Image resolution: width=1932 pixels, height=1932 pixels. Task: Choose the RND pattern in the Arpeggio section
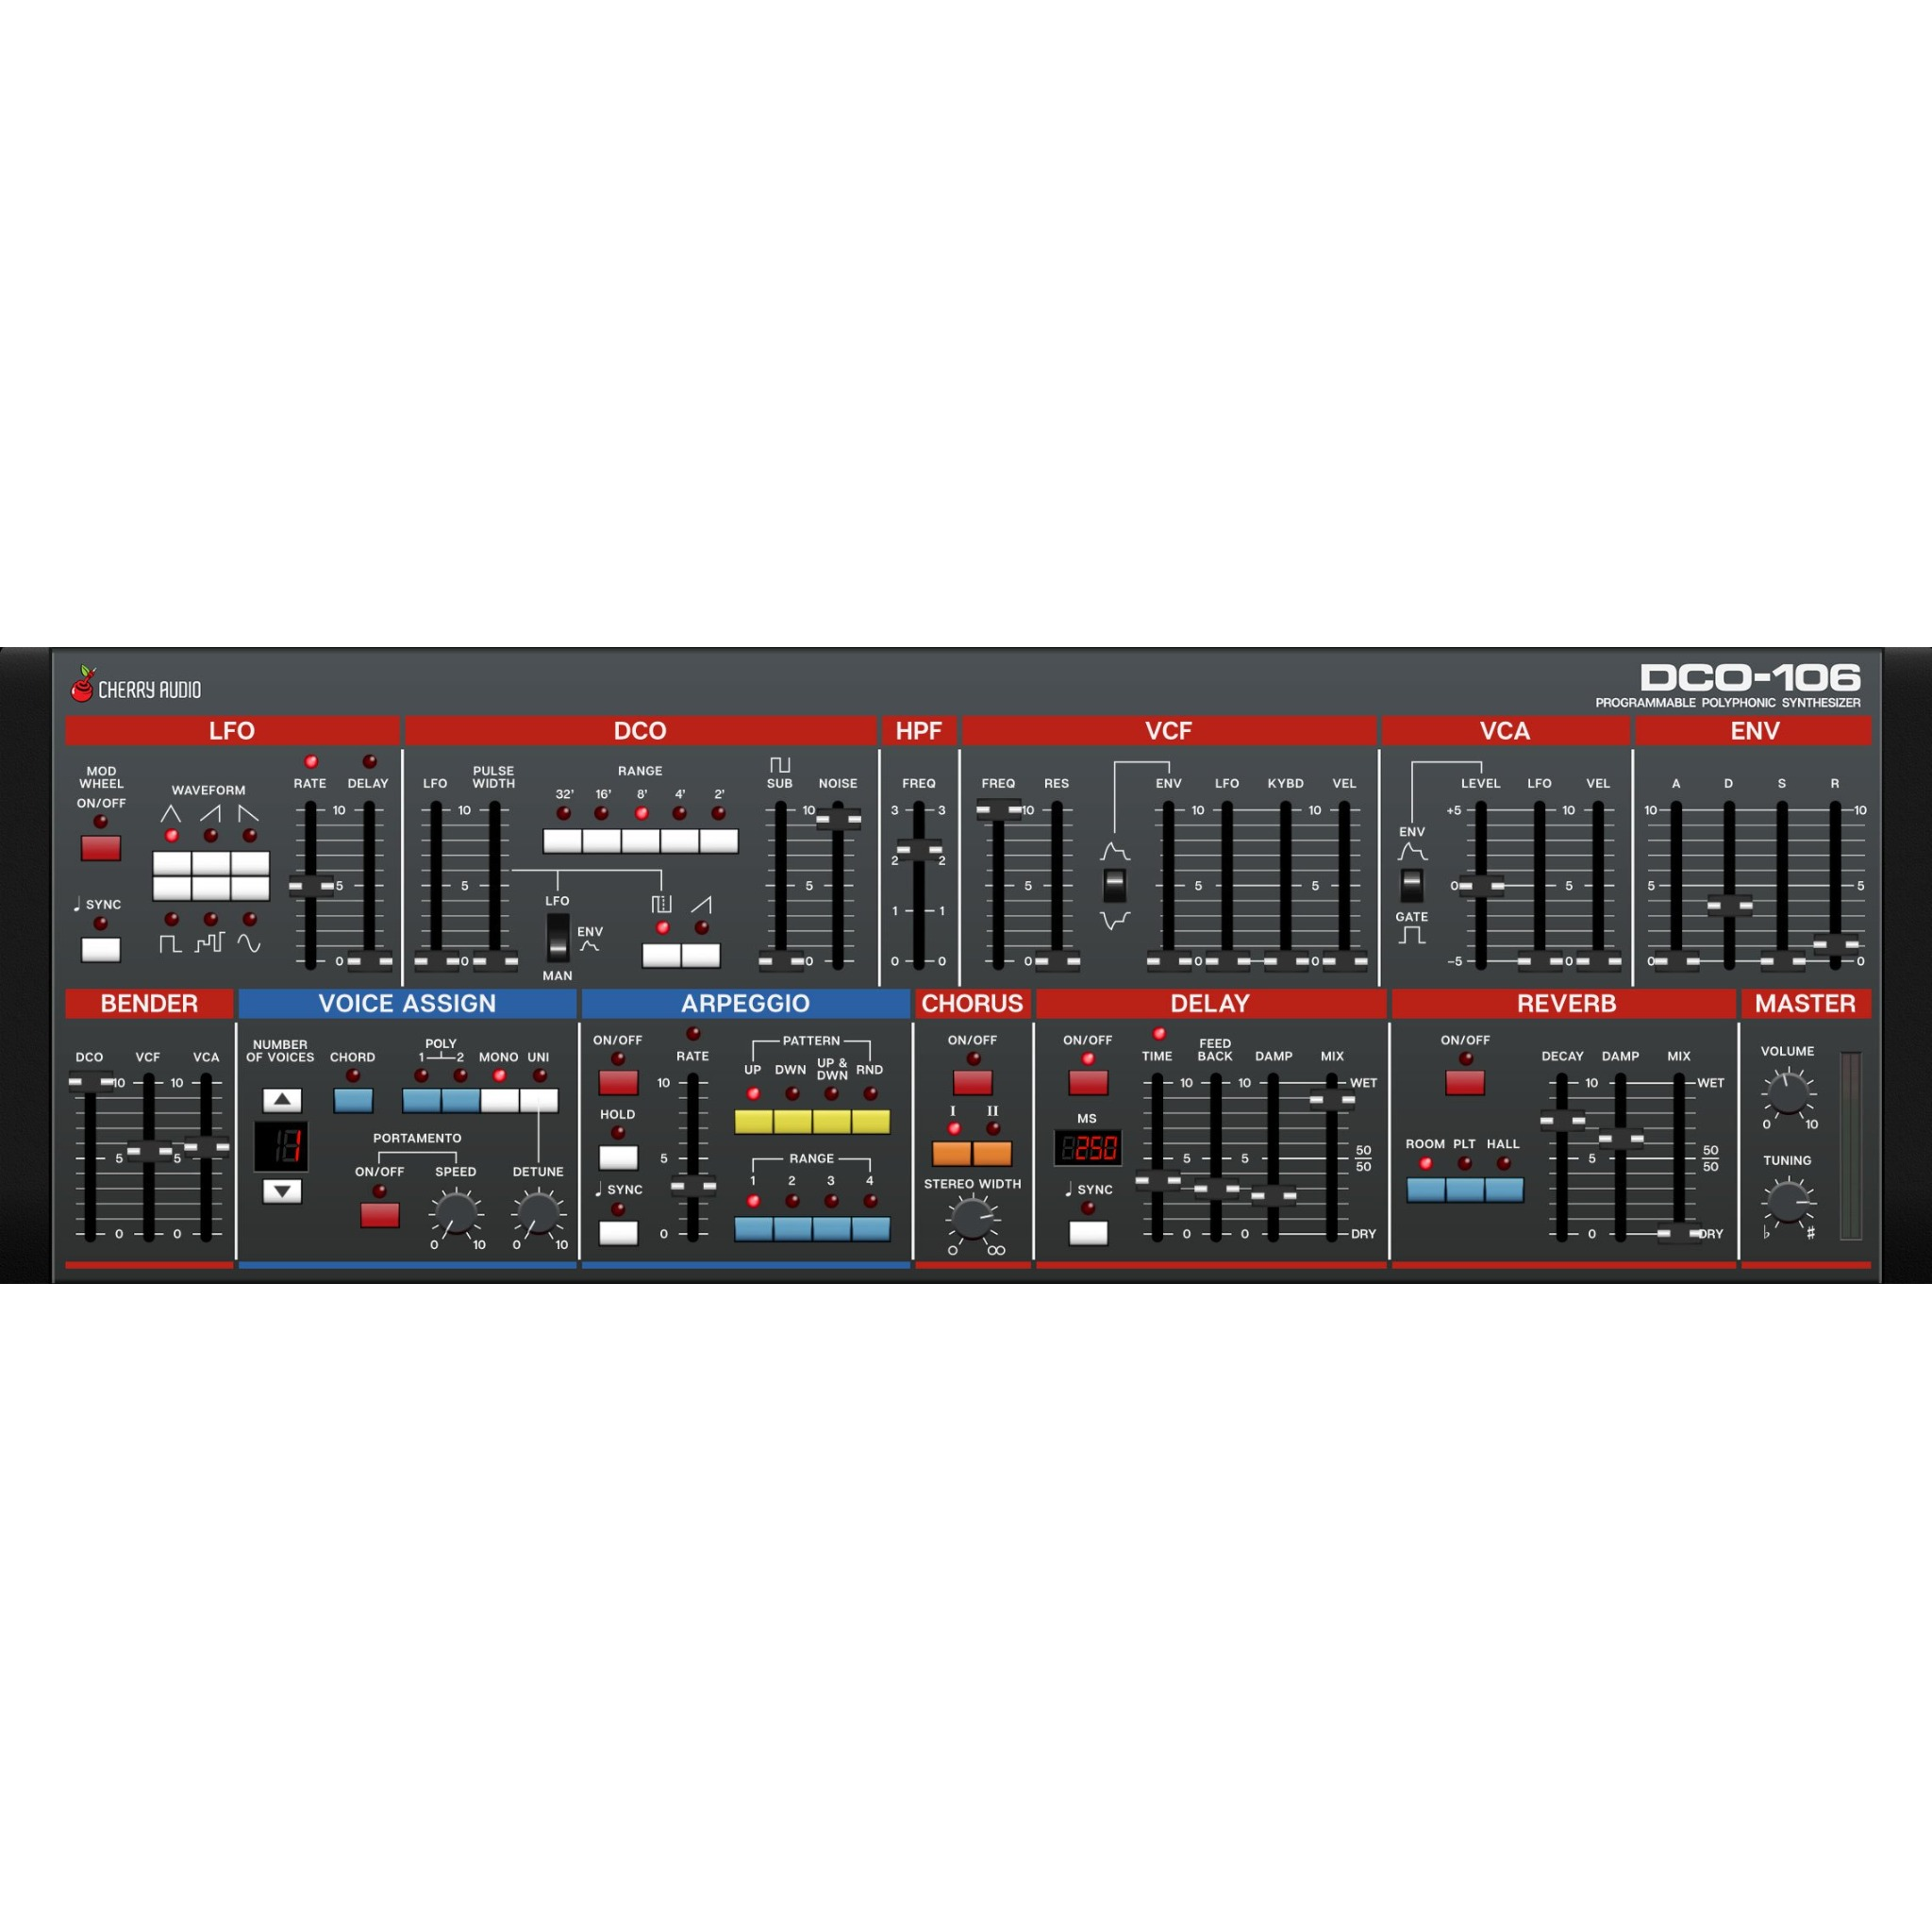click(870, 1122)
